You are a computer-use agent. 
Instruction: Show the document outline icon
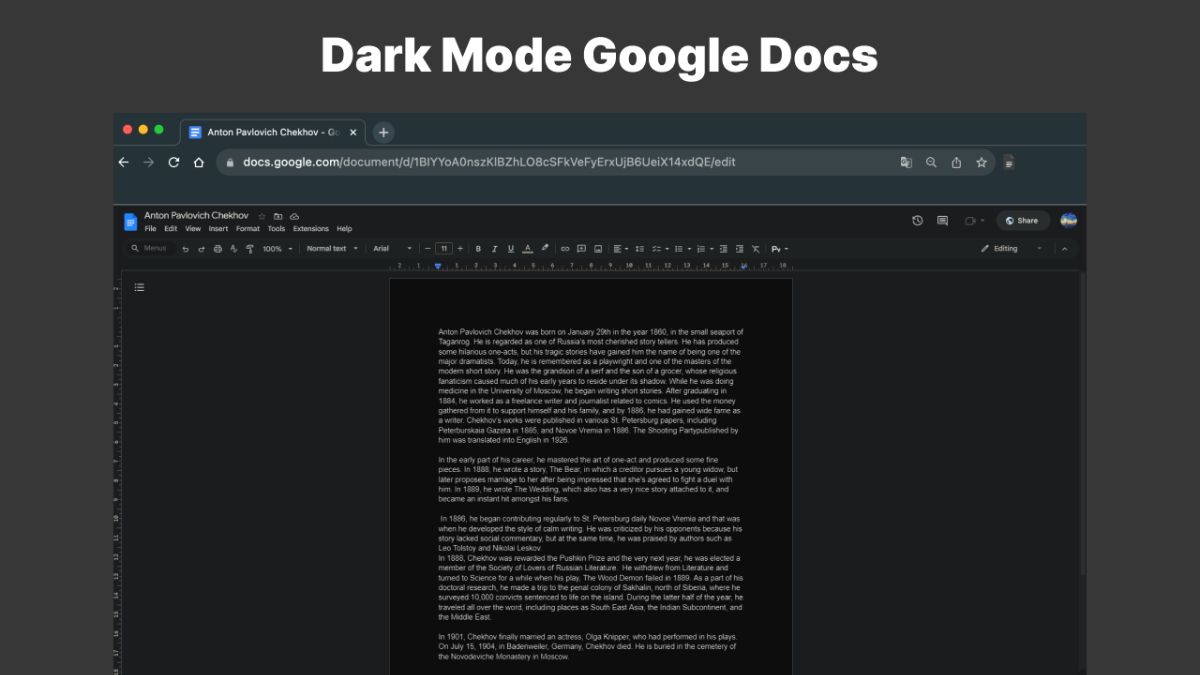(139, 288)
